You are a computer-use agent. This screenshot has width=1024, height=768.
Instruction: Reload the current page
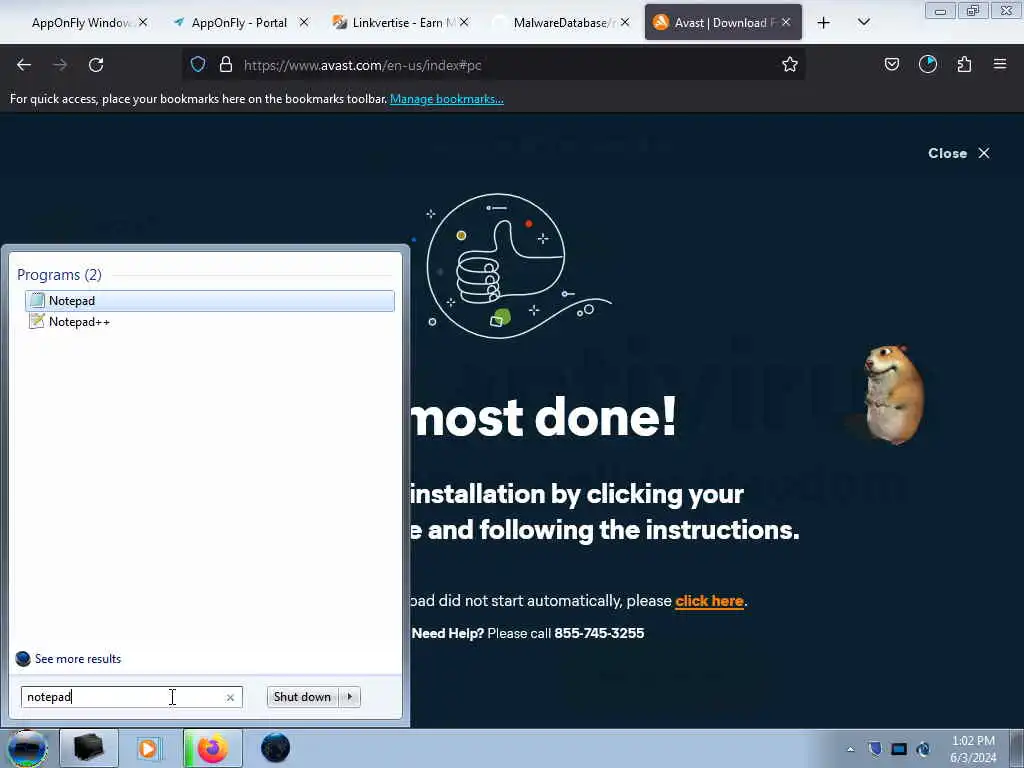[96, 65]
